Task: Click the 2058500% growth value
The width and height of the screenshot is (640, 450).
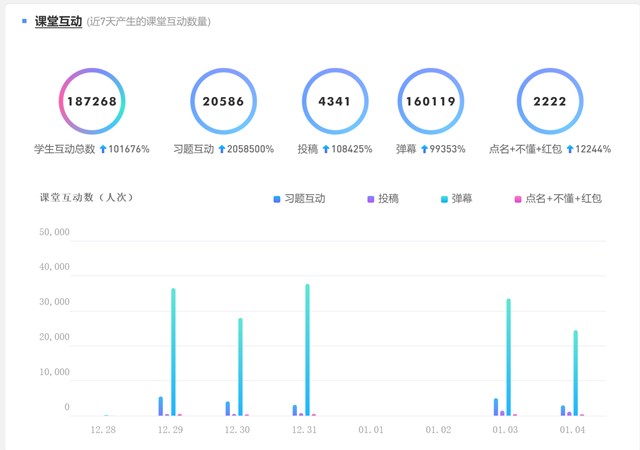Action: (250, 149)
